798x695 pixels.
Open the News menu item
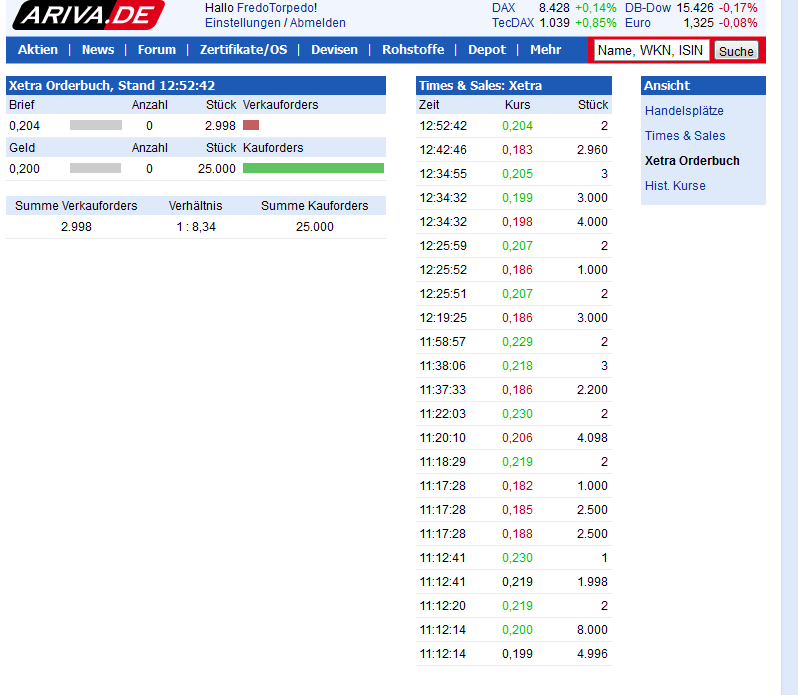(x=98, y=50)
